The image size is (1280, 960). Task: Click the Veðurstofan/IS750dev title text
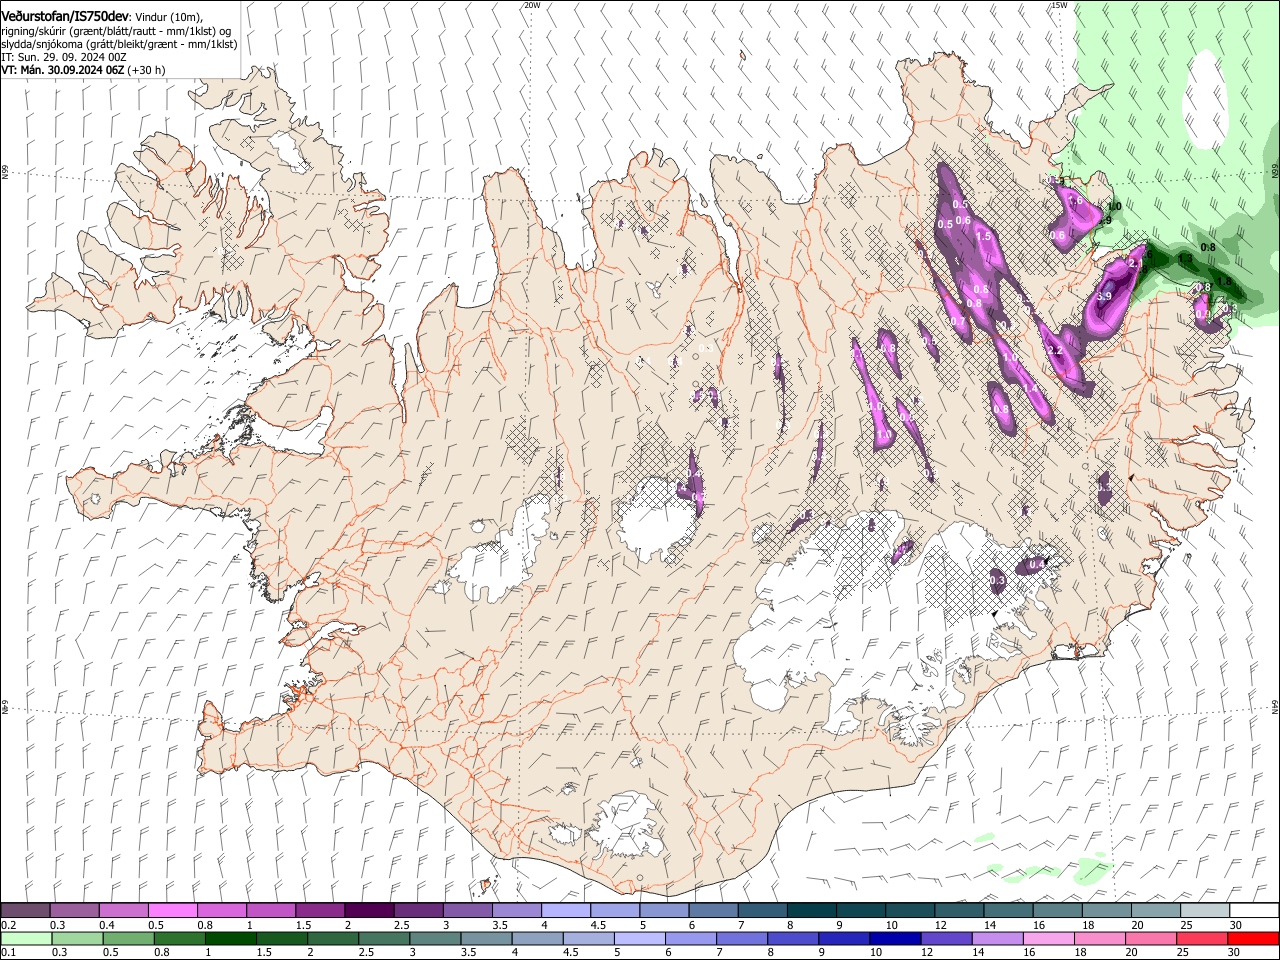66,16
